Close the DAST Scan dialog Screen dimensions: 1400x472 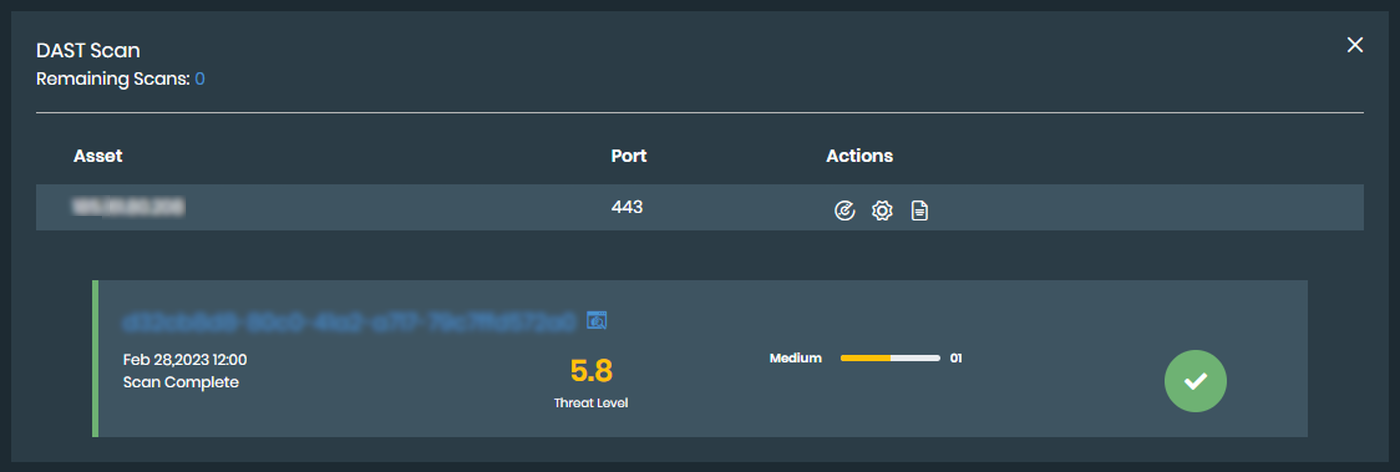coord(1355,45)
